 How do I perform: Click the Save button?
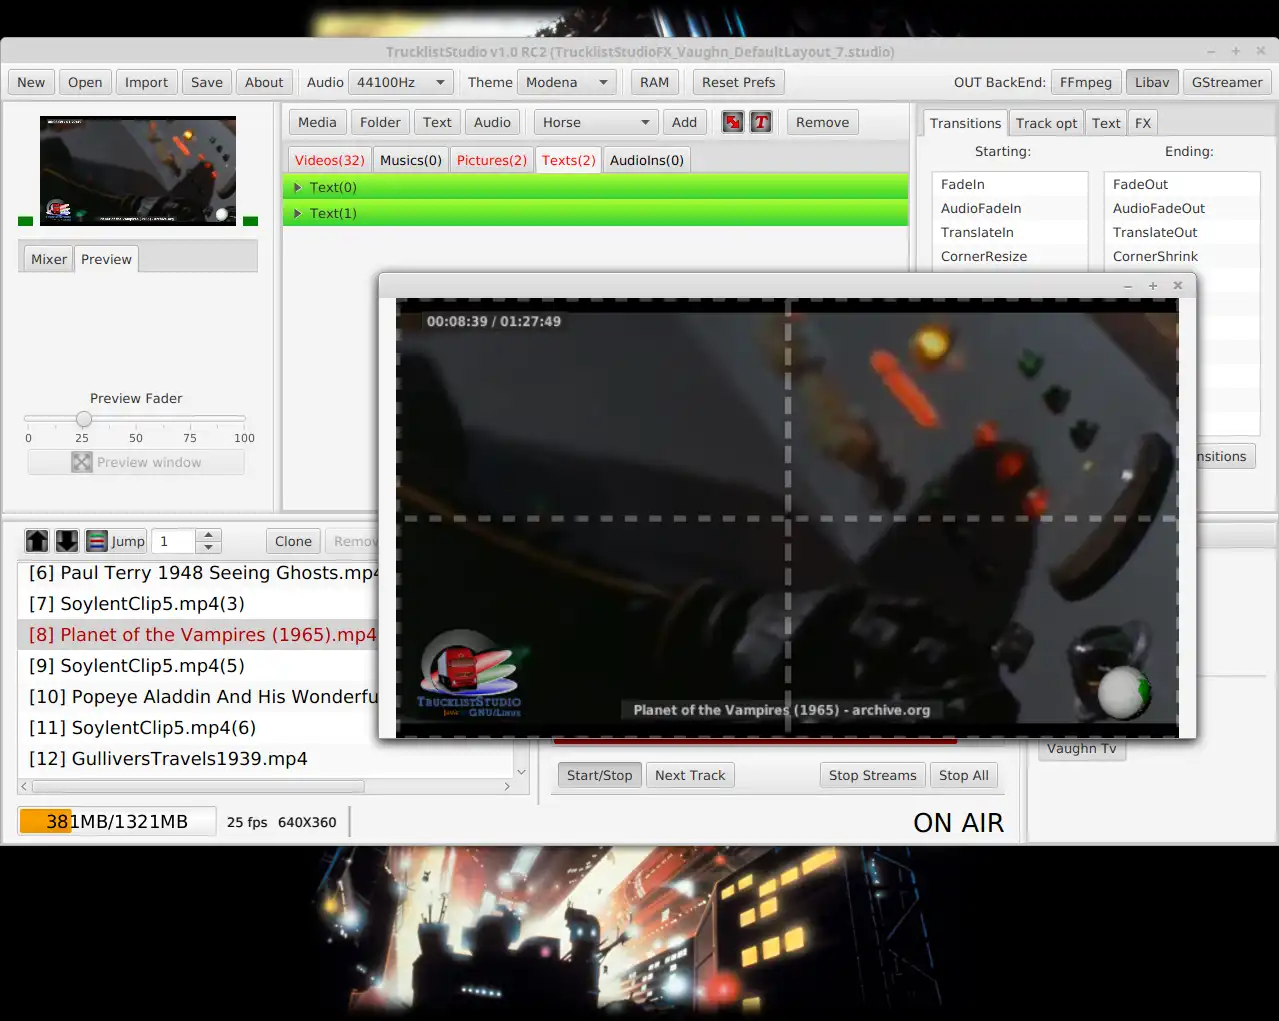click(207, 82)
